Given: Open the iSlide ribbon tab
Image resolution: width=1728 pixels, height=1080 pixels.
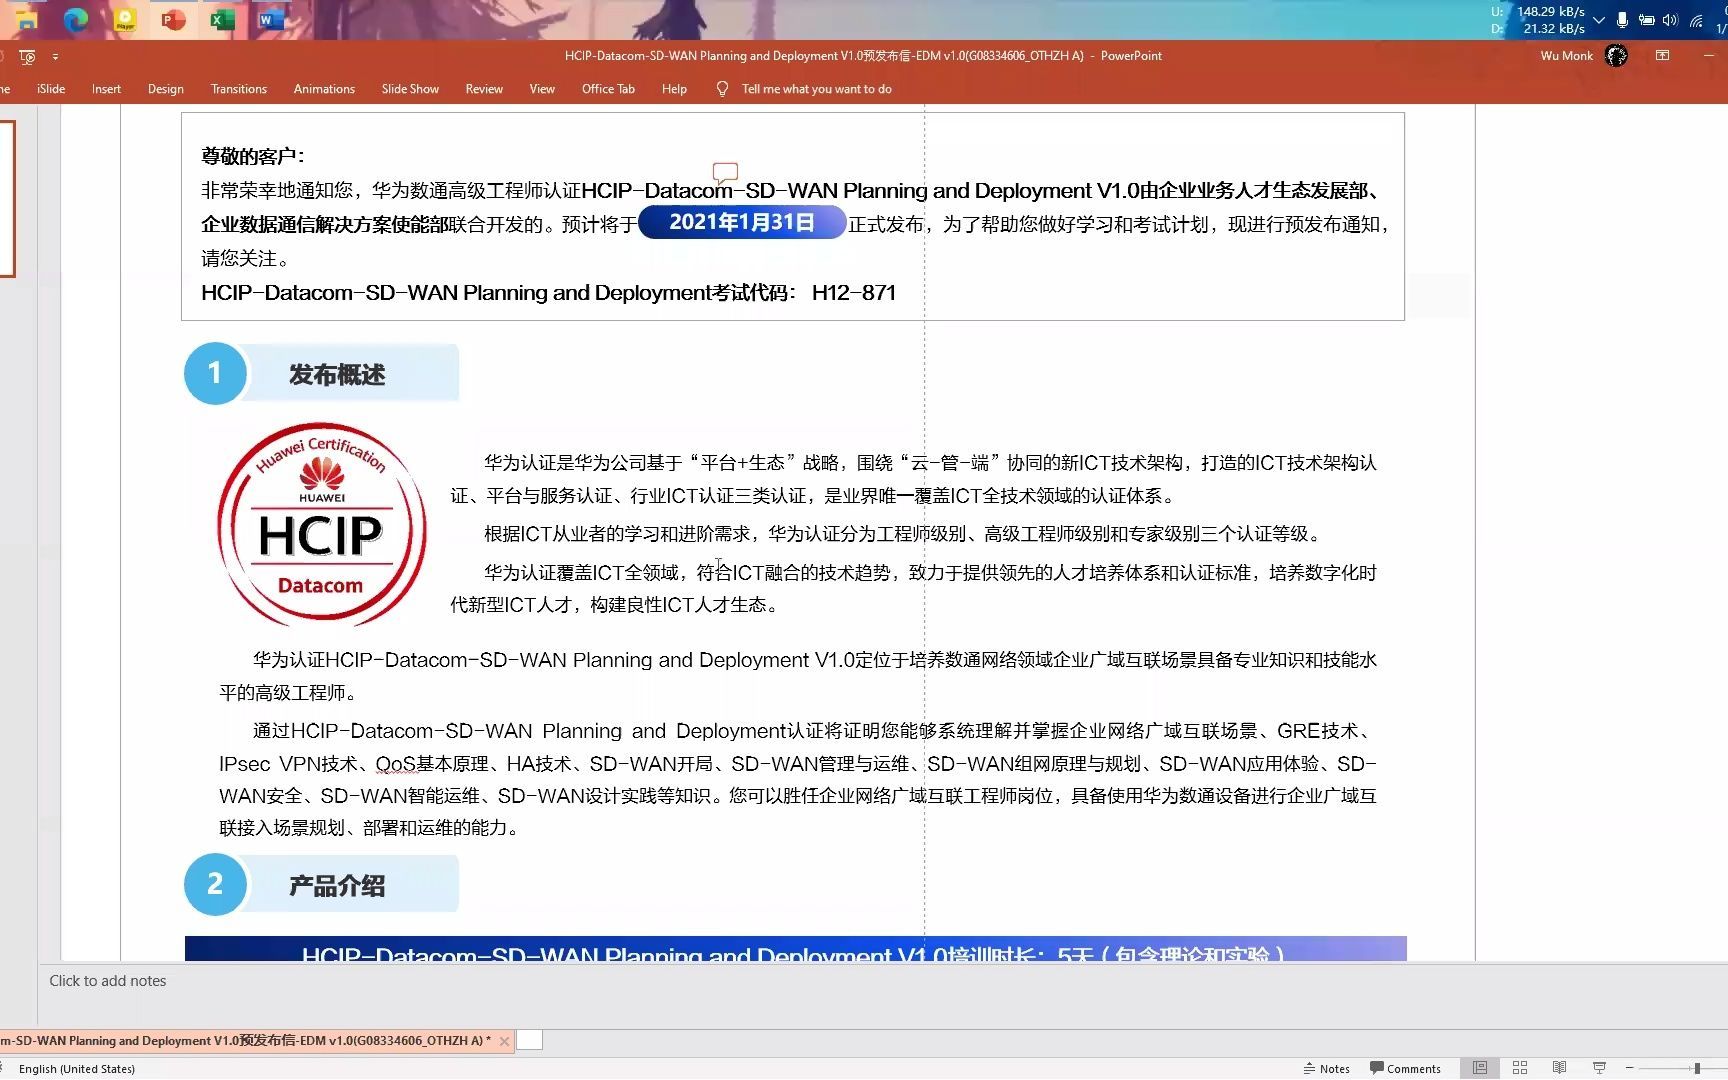Looking at the screenshot, I should 51,89.
